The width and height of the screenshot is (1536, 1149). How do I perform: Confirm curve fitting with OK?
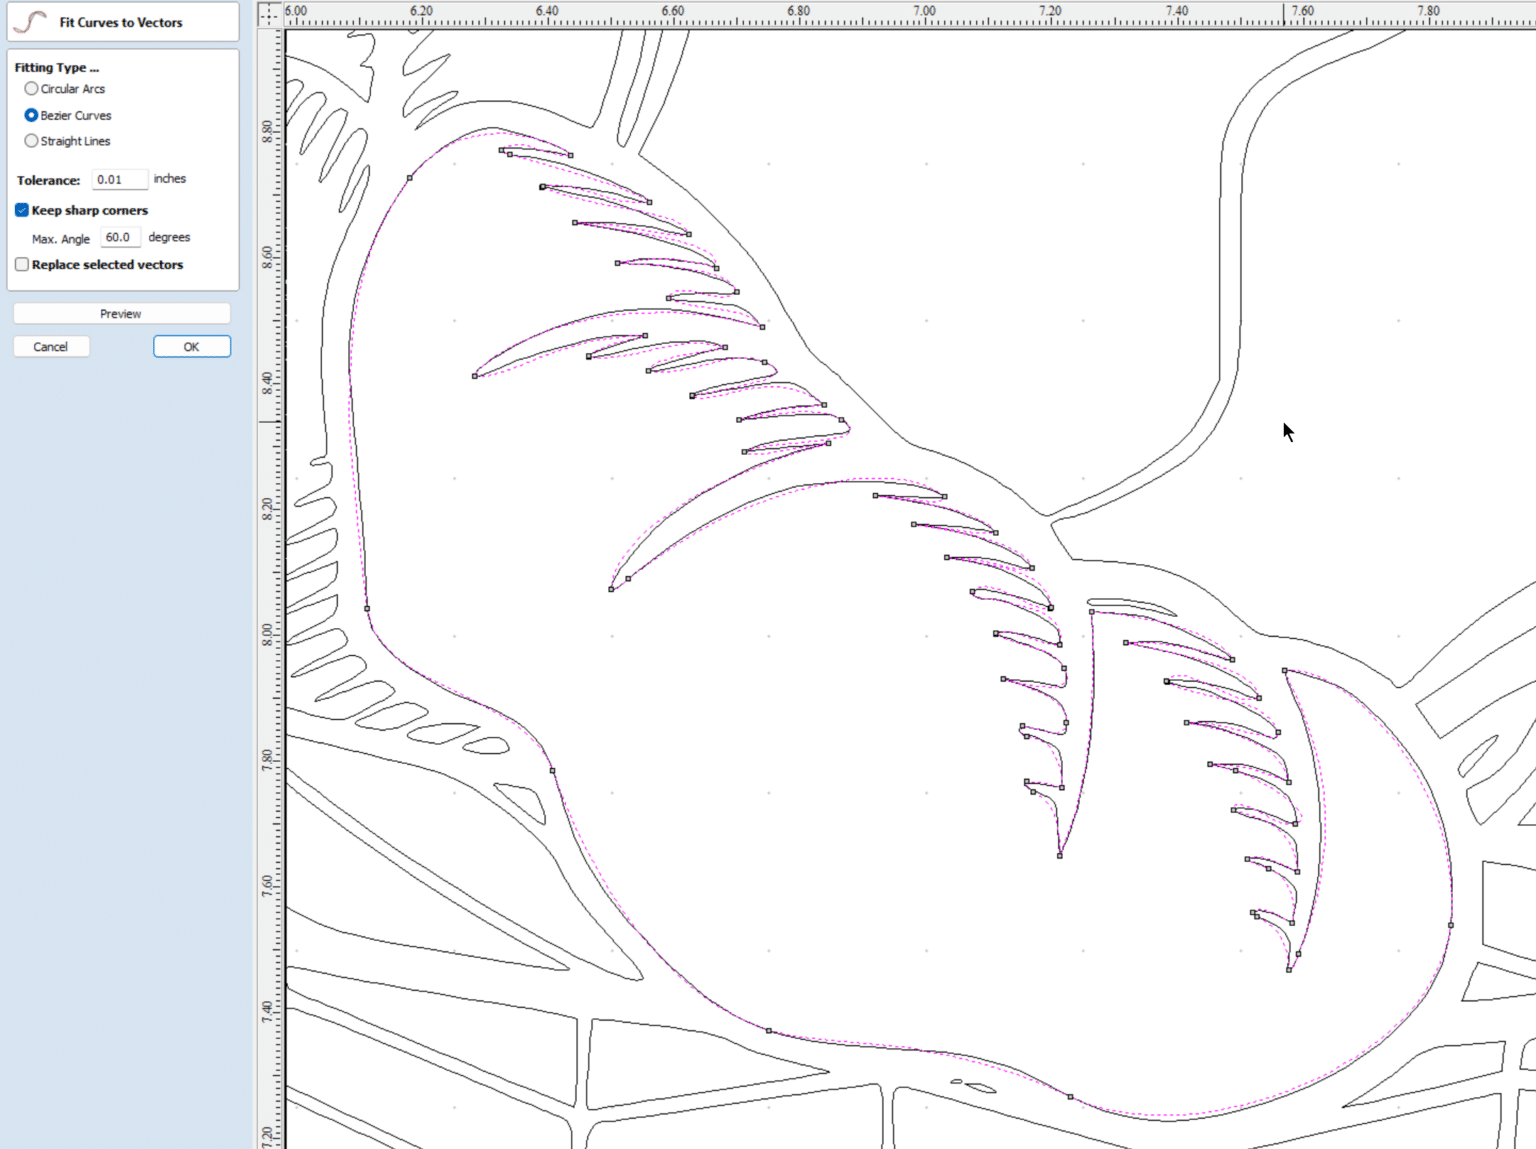(192, 347)
